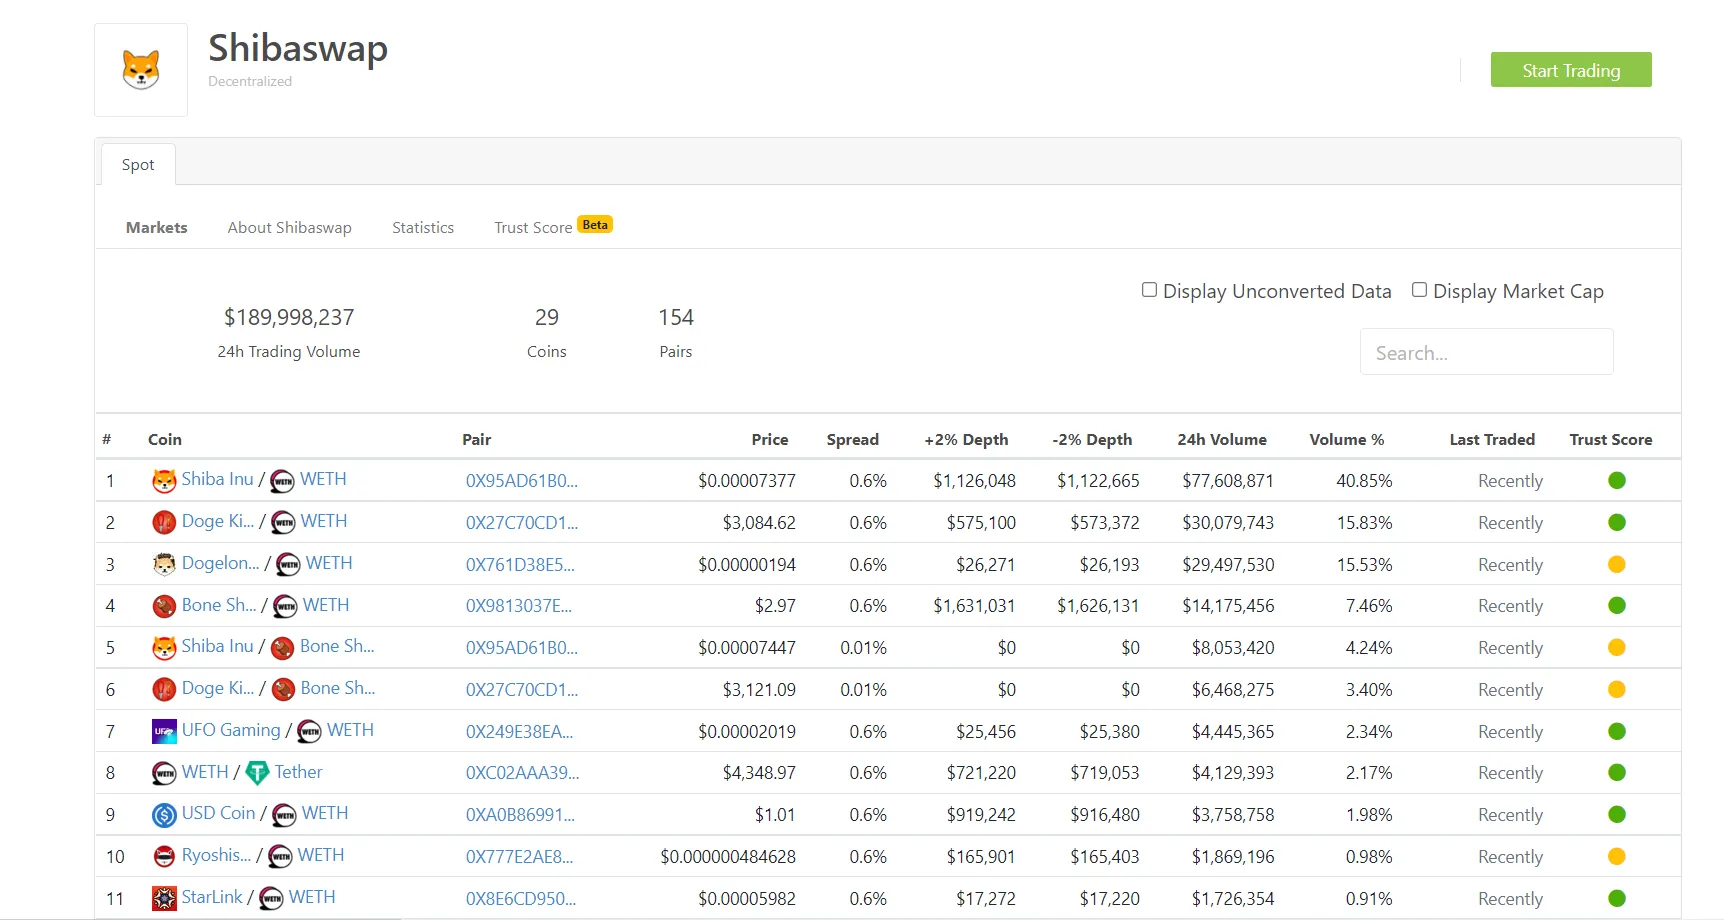Click Doge Killer icon in row 2
The width and height of the screenshot is (1724, 920).
pos(164,523)
